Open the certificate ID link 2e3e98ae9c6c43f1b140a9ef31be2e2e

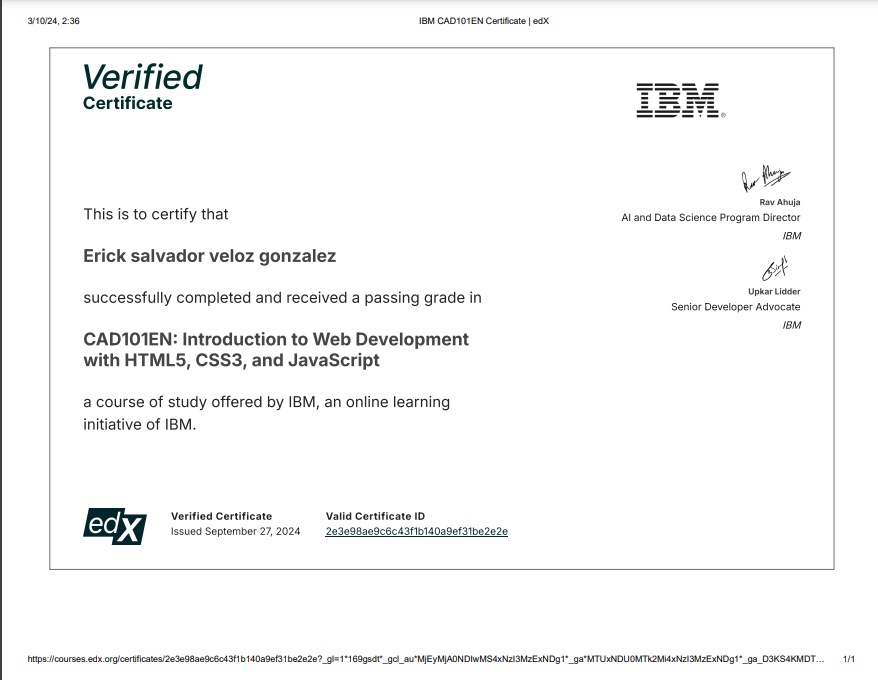(415, 531)
